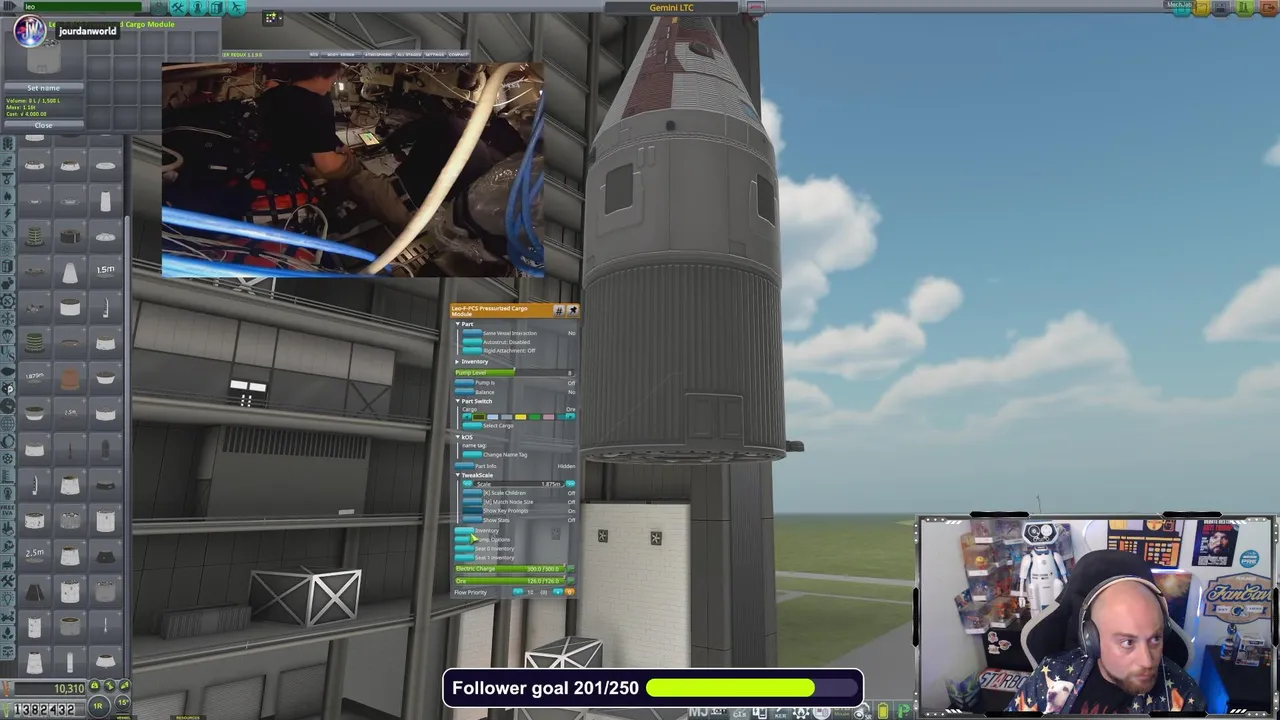1280x720 pixels.
Task: Toggle advanced parts mode arrow
Action: coord(10,7)
